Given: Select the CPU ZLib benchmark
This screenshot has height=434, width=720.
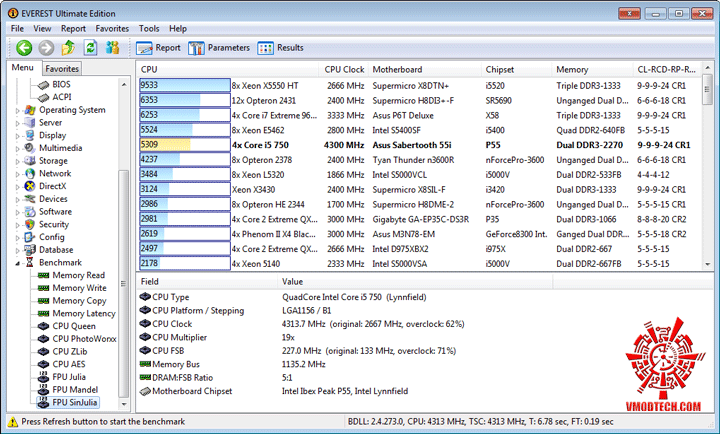Looking at the screenshot, I should [x=70, y=352].
